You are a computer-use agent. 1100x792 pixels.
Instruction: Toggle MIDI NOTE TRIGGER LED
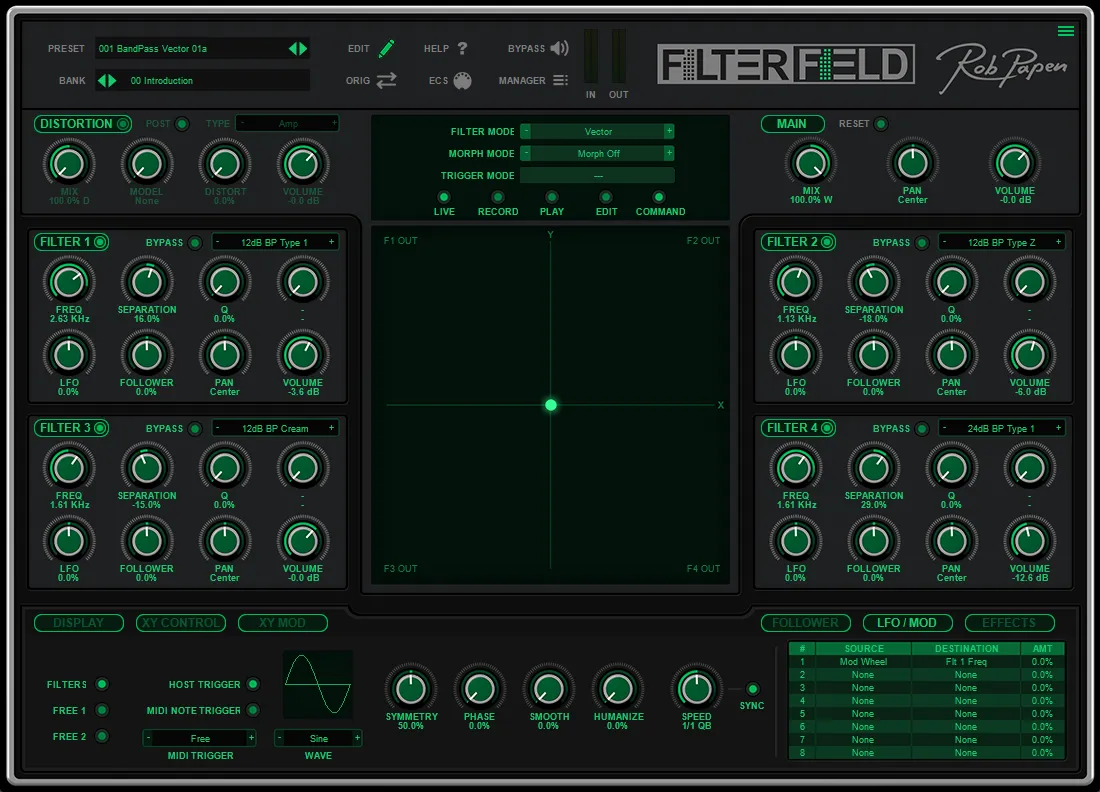(x=253, y=711)
